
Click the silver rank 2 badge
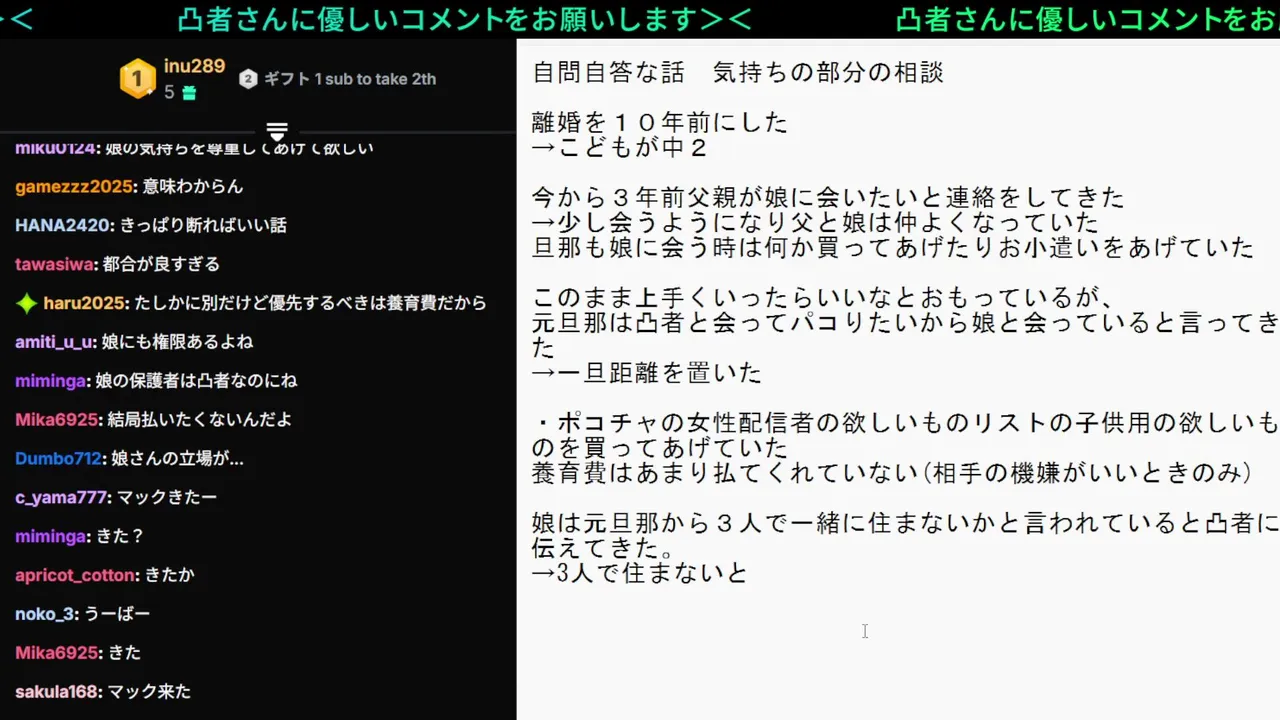point(248,79)
